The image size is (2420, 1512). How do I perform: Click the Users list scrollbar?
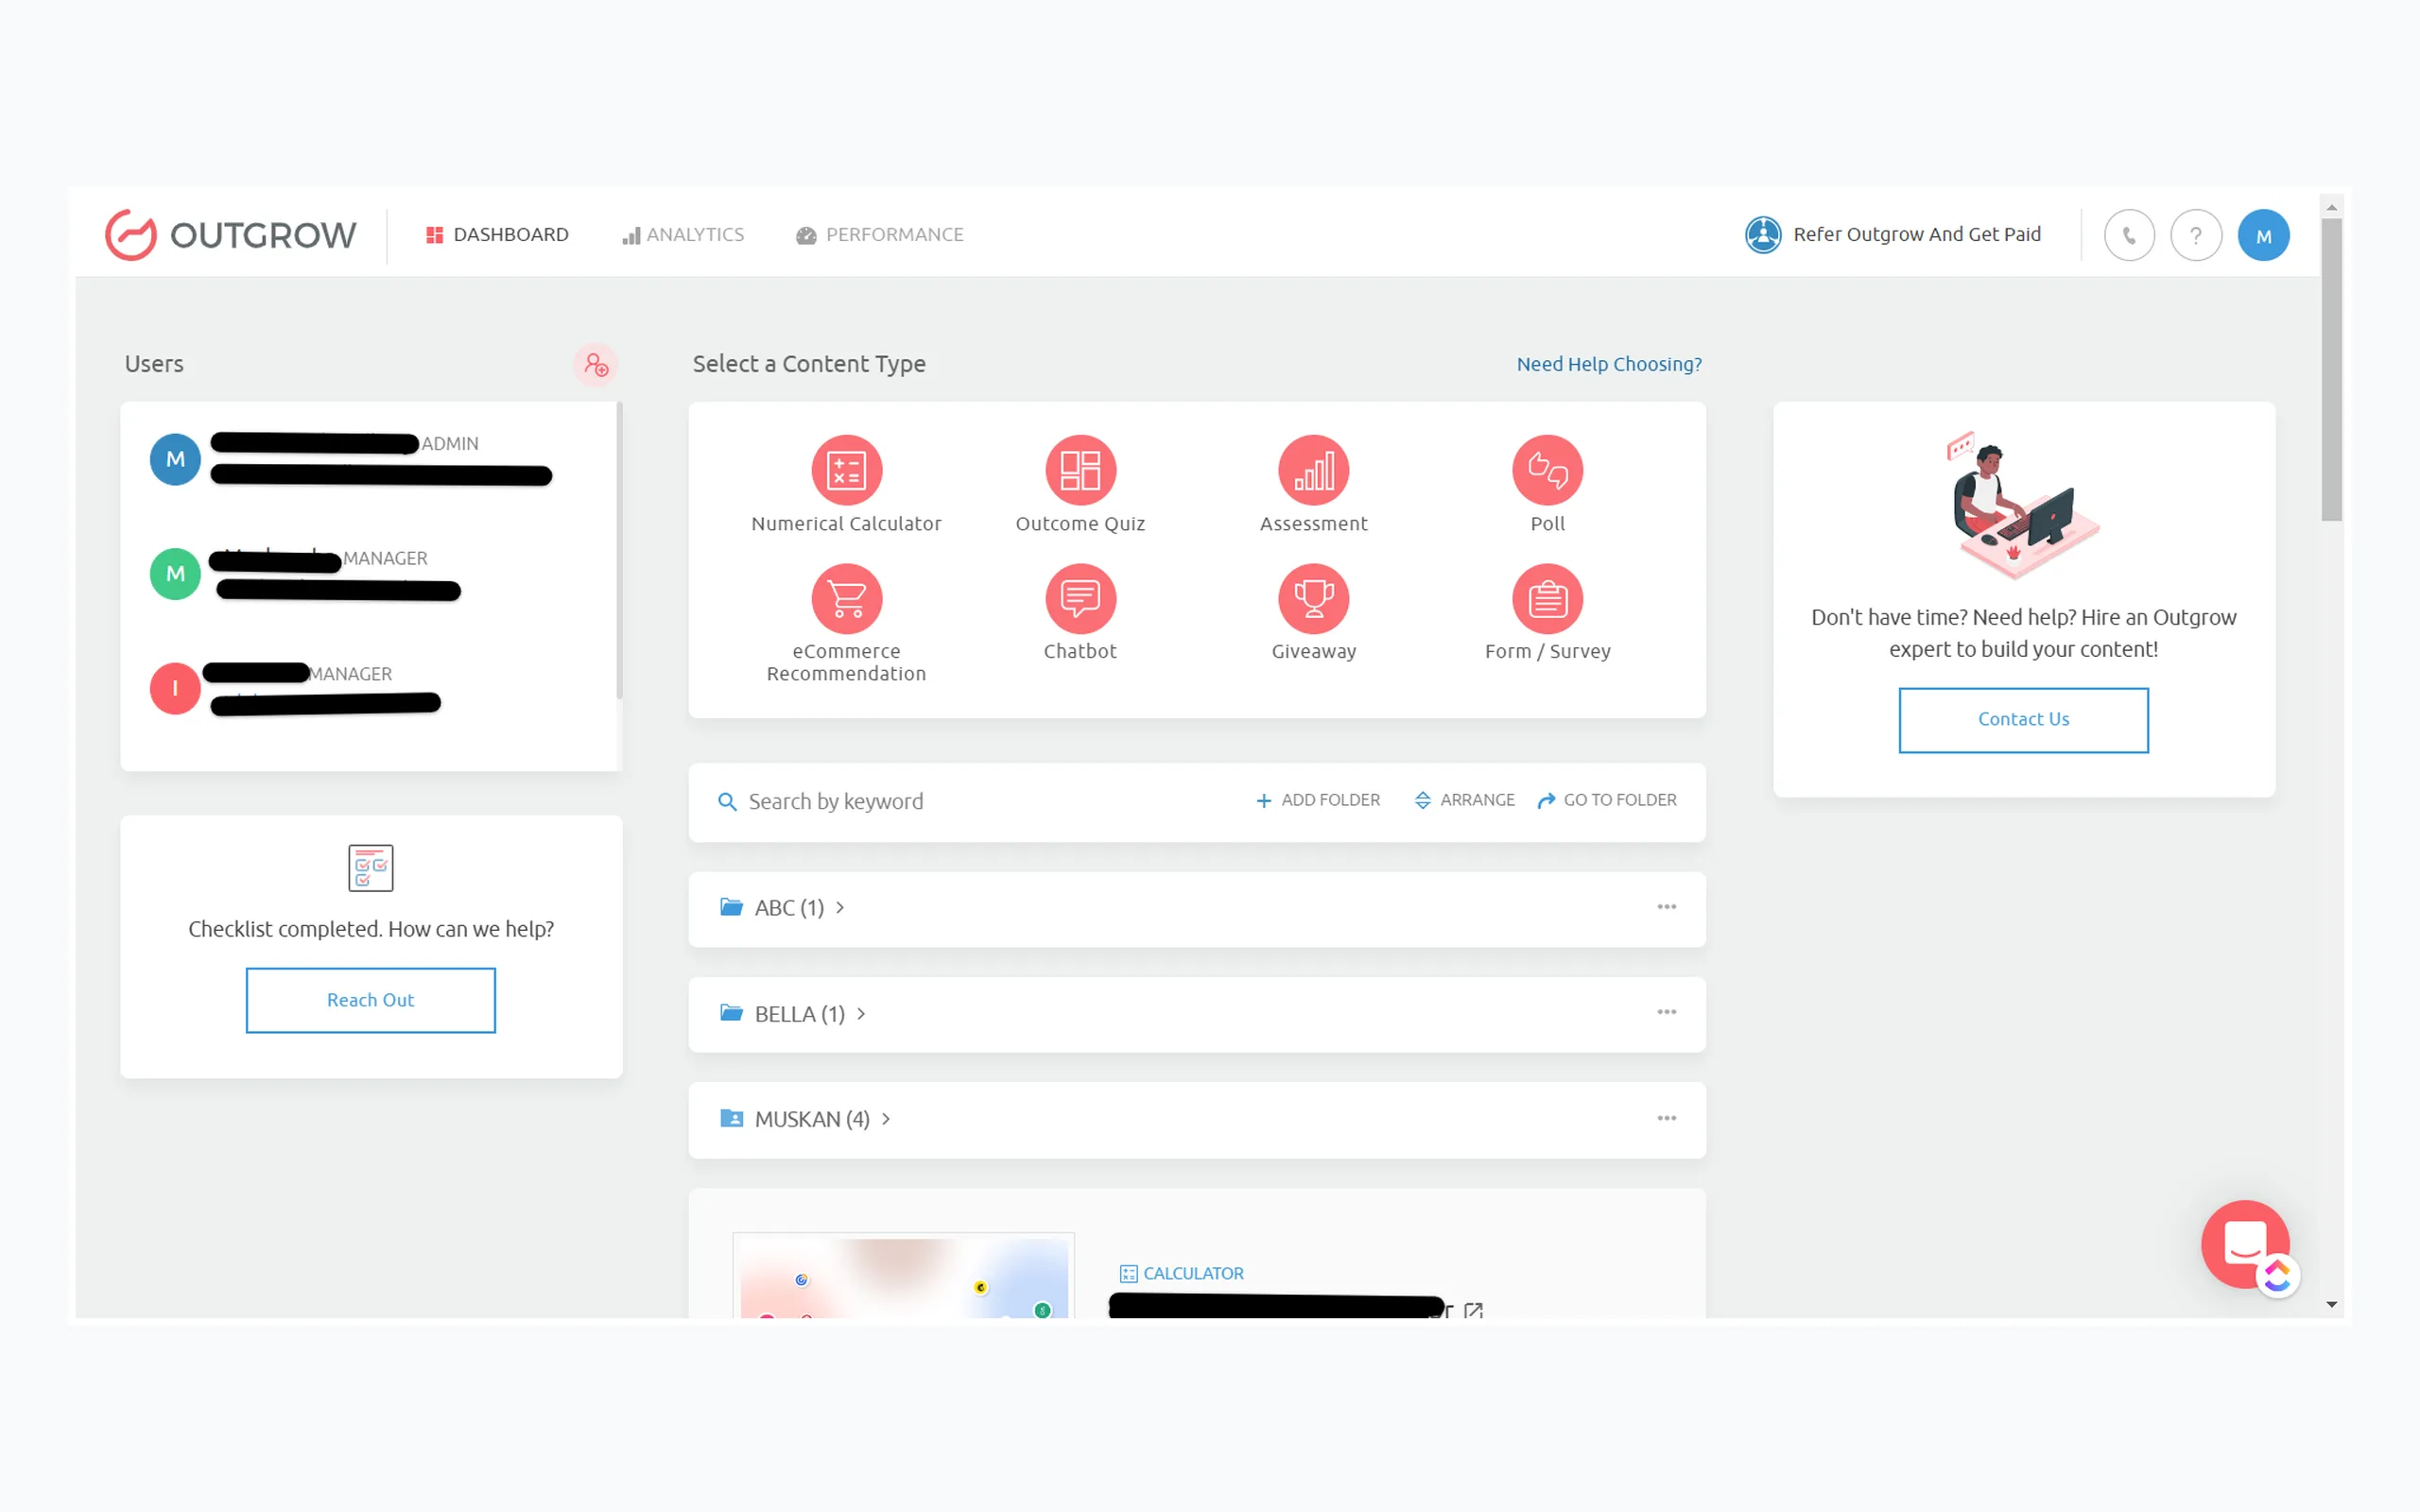(x=620, y=550)
